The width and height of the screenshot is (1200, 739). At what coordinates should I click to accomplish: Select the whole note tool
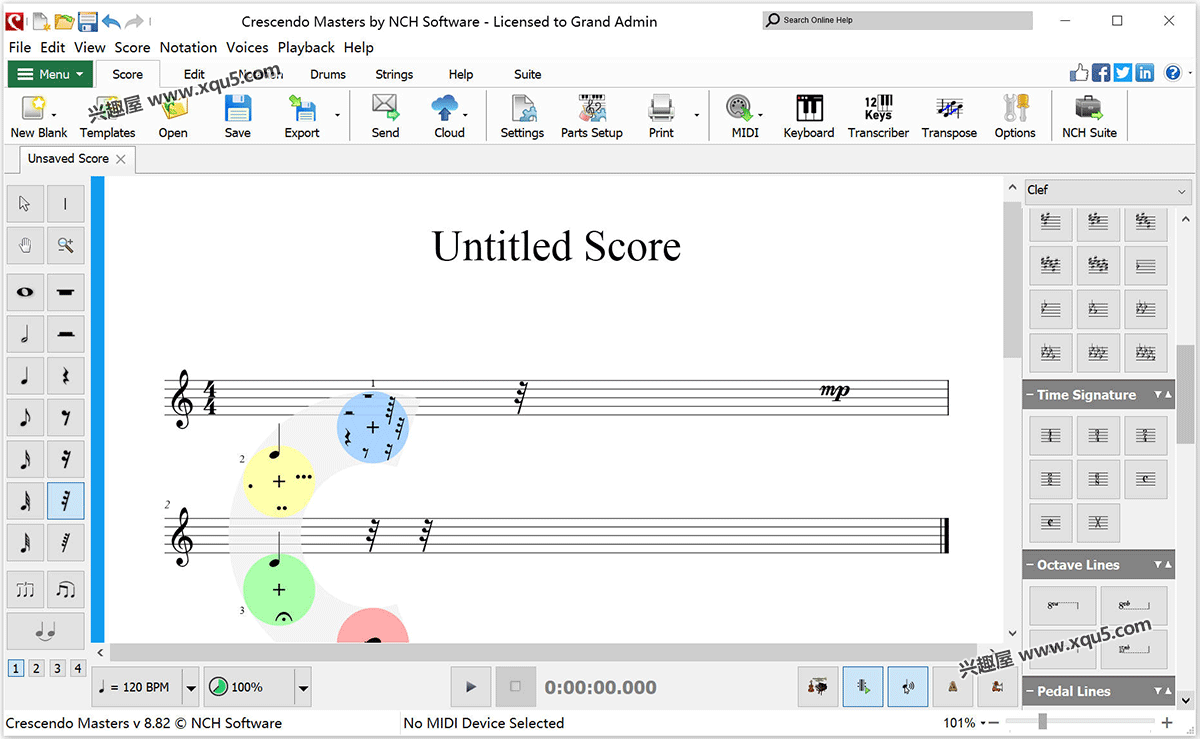[x=25, y=292]
